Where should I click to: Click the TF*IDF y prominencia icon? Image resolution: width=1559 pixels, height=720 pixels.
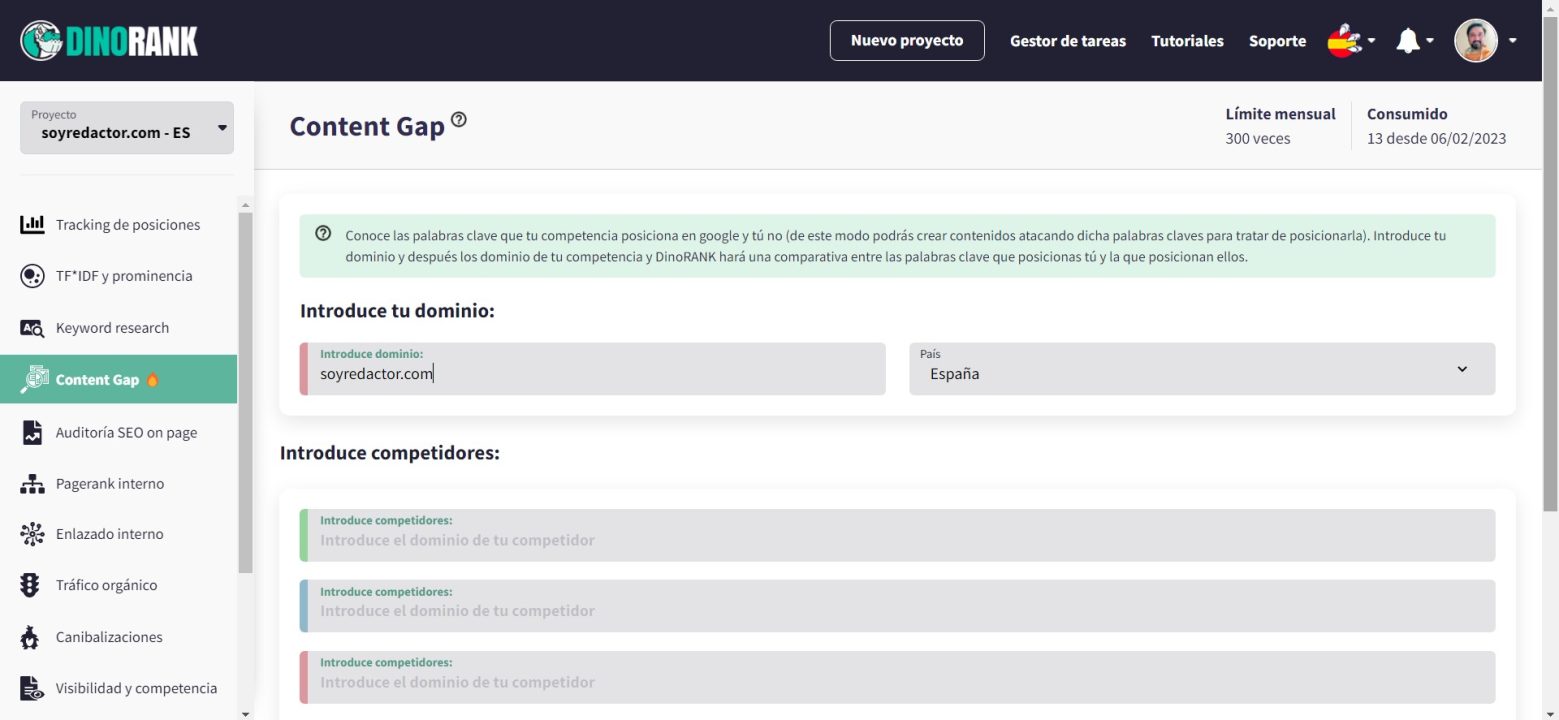[32, 276]
